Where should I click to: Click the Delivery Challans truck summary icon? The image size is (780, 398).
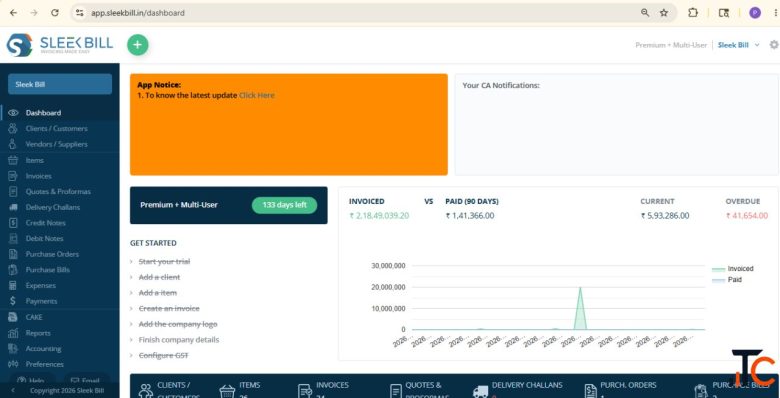481,392
